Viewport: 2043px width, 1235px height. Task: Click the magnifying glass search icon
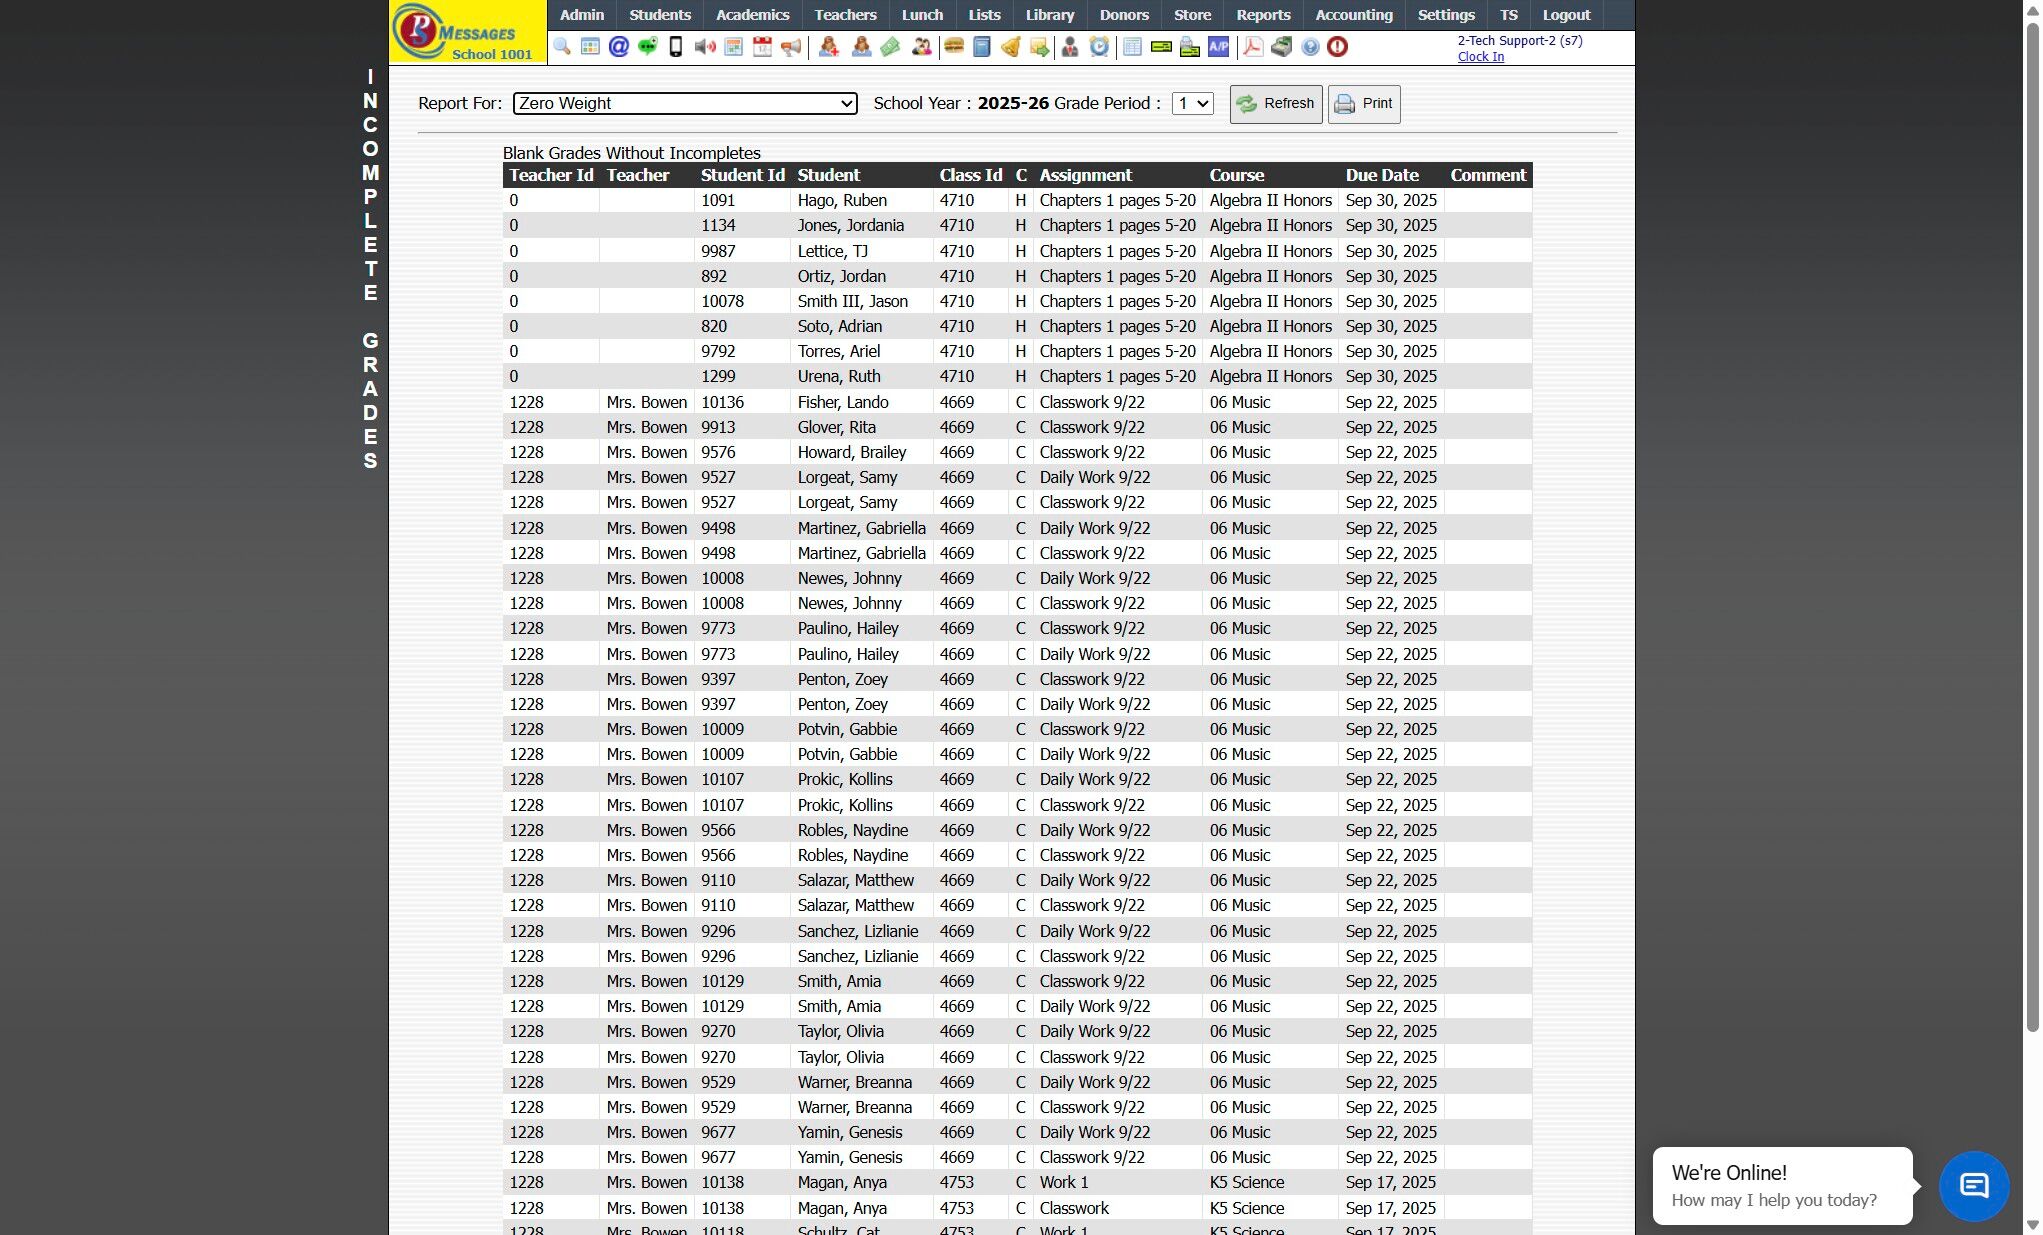click(562, 47)
